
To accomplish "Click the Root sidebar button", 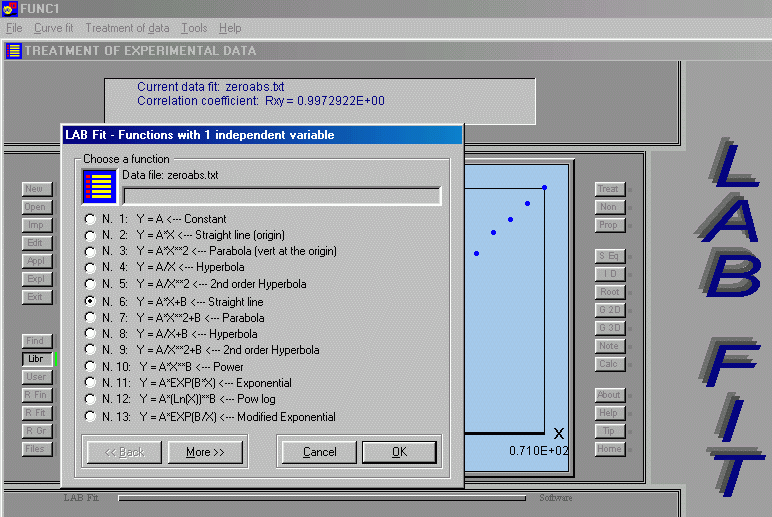I will 608,292.
